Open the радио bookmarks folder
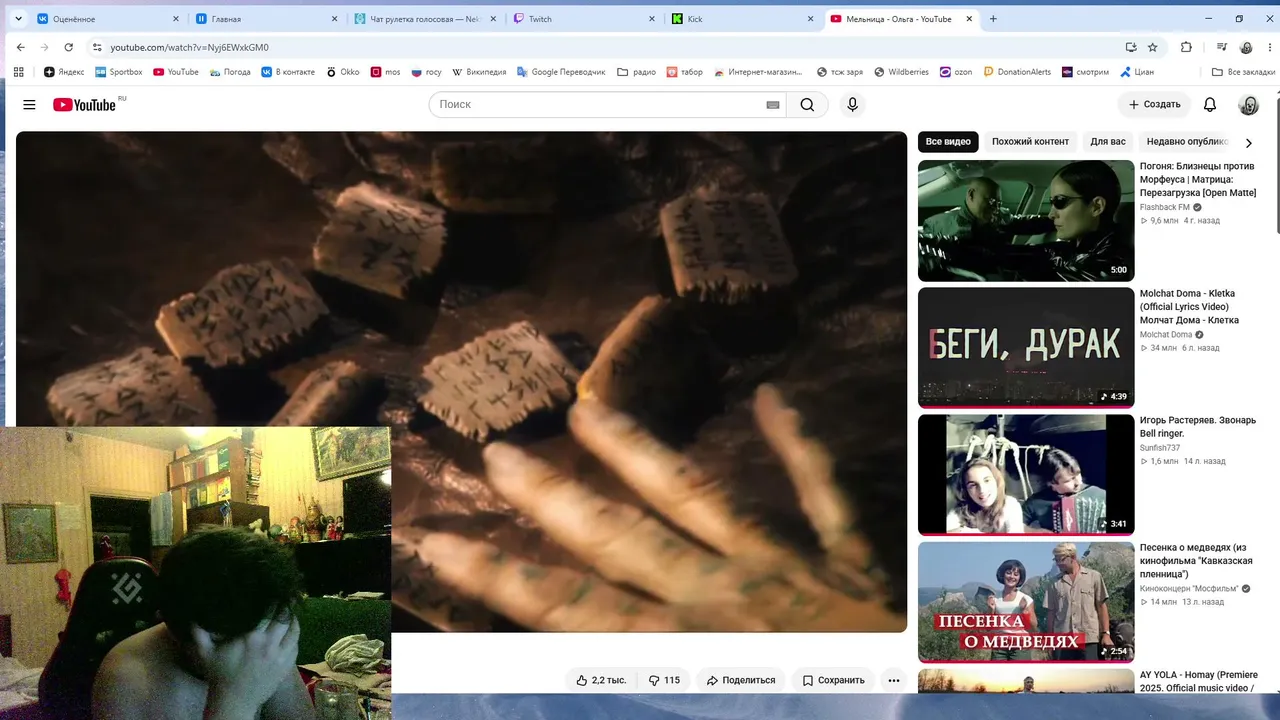The height and width of the screenshot is (720, 1280). 636,72
